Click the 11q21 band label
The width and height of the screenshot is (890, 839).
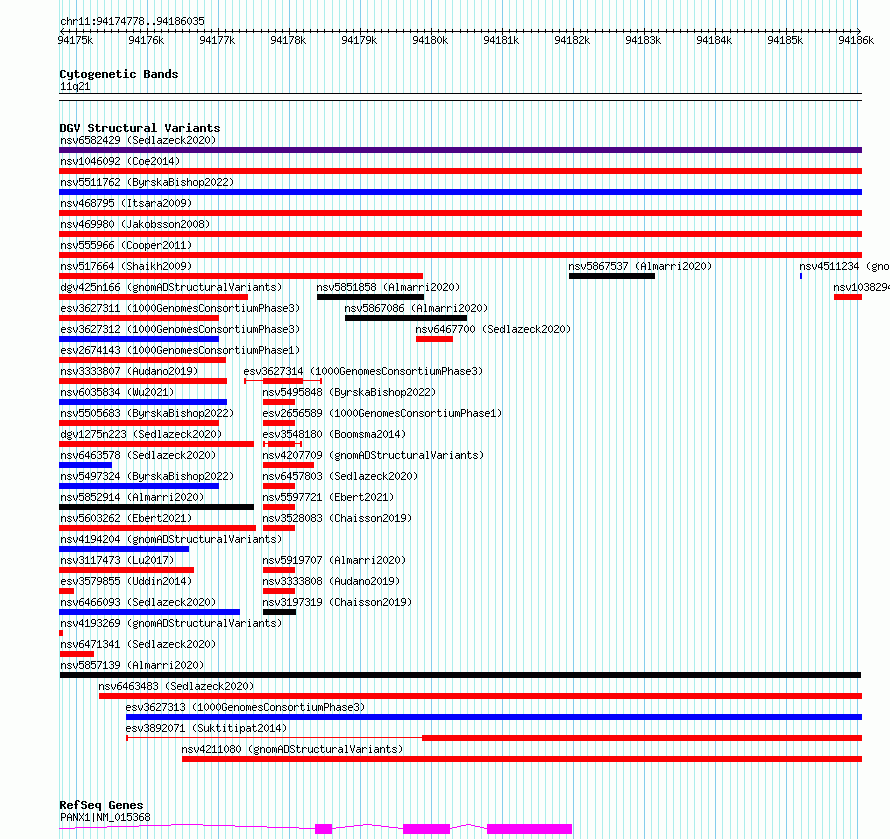coord(75,86)
